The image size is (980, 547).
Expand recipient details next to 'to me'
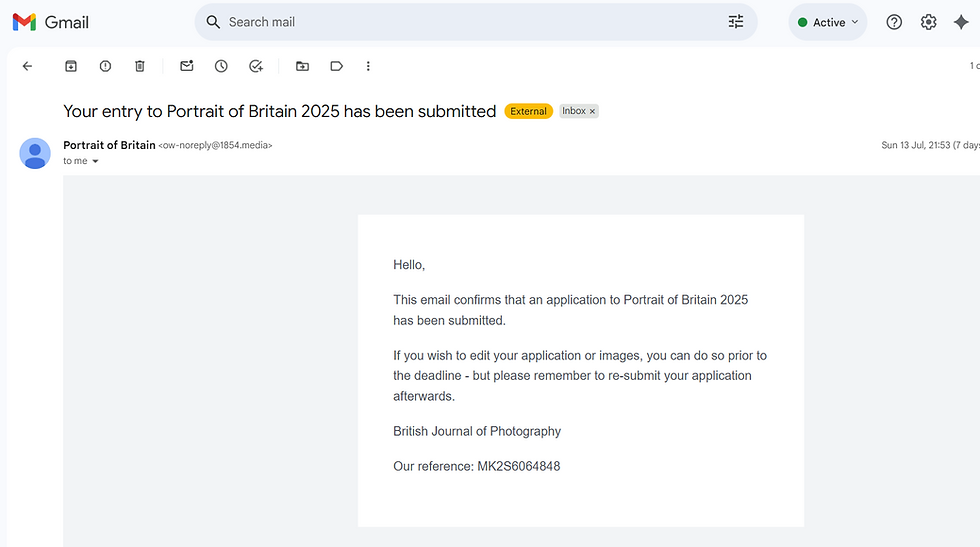click(96, 161)
